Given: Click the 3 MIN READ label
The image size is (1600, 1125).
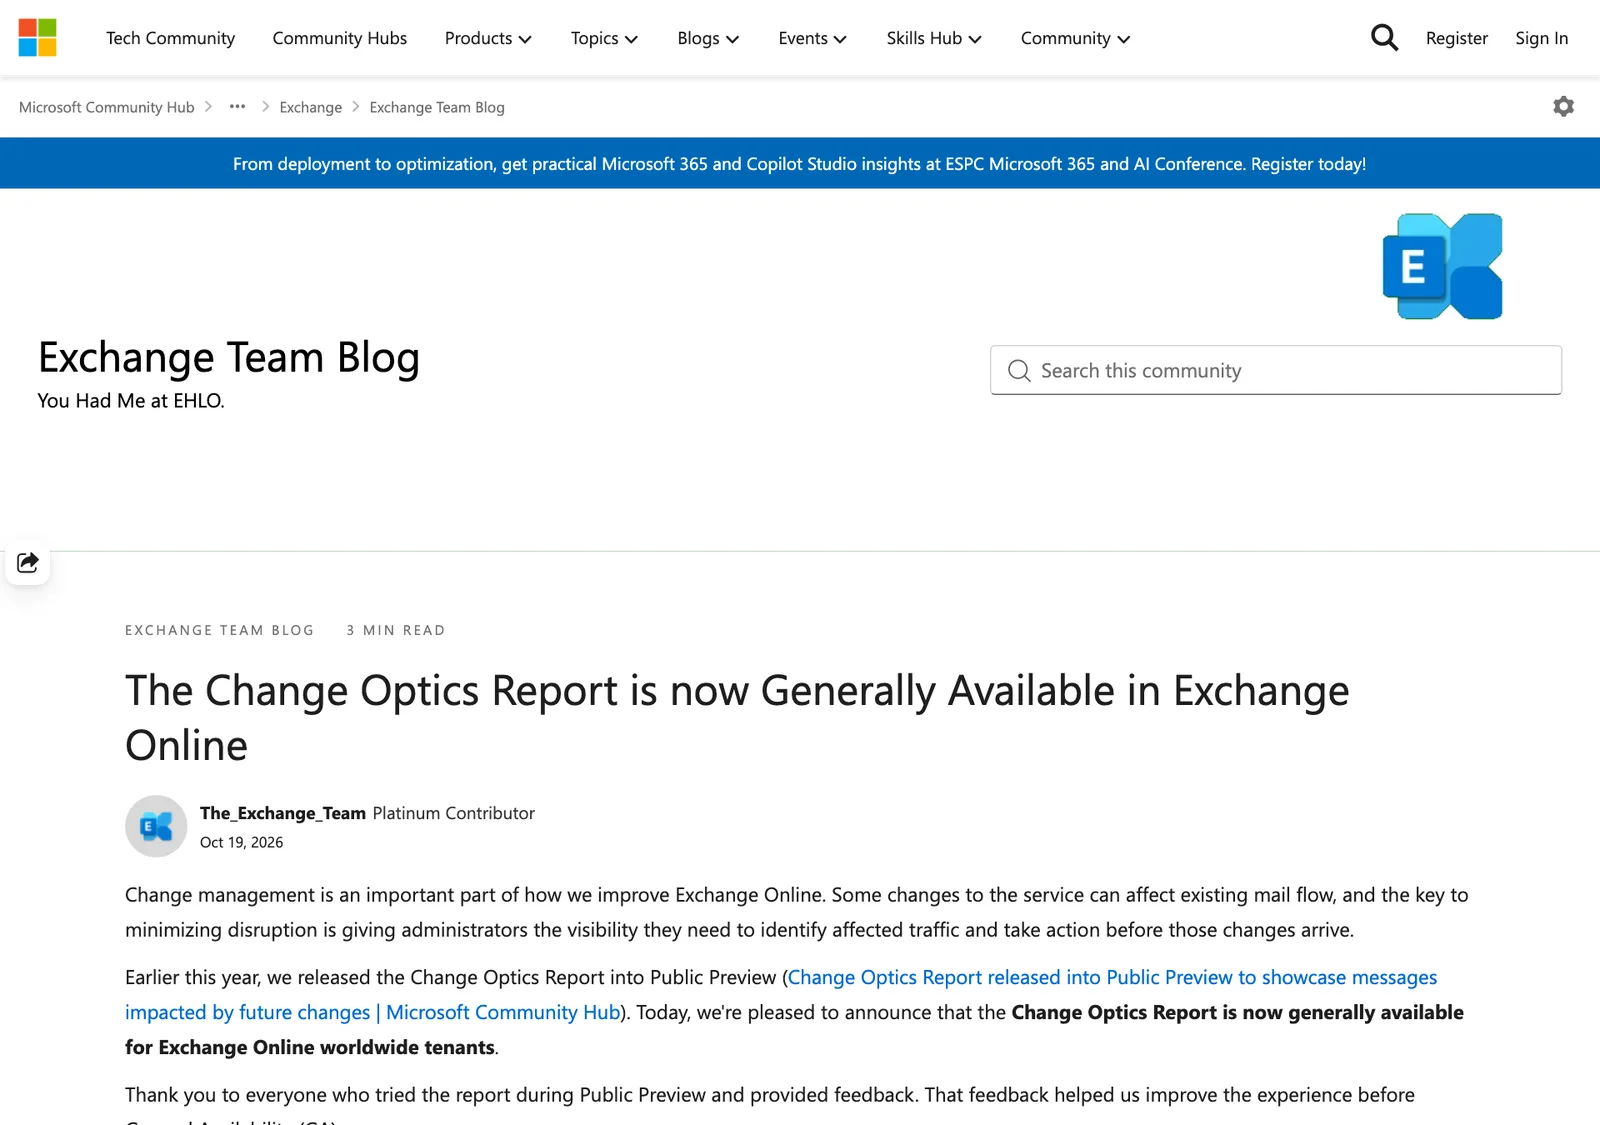Looking at the screenshot, I should [396, 630].
